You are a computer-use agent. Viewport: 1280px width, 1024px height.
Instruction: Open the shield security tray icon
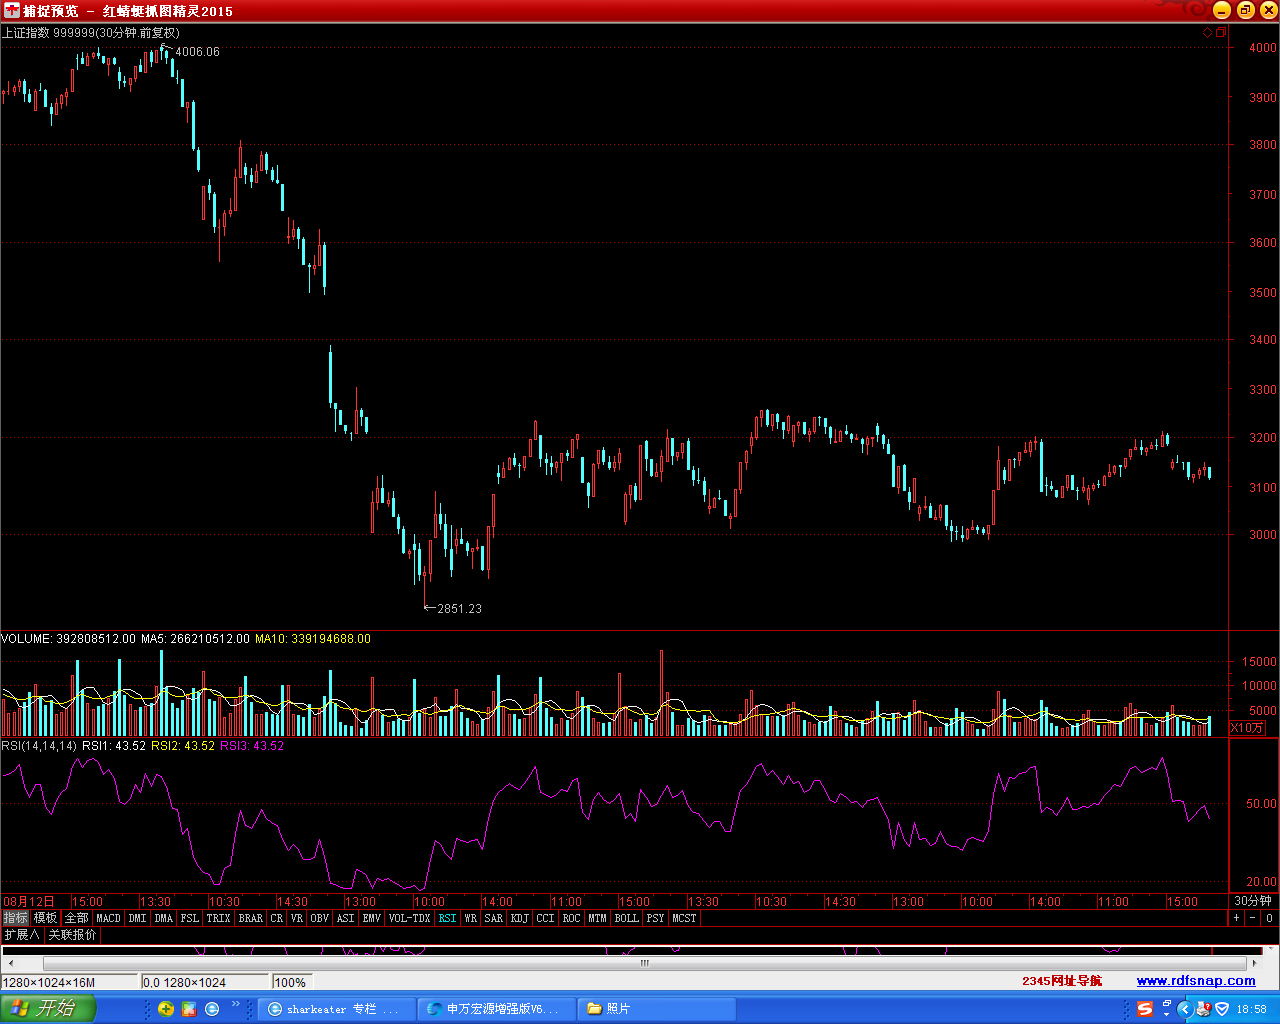tap(1222, 1009)
